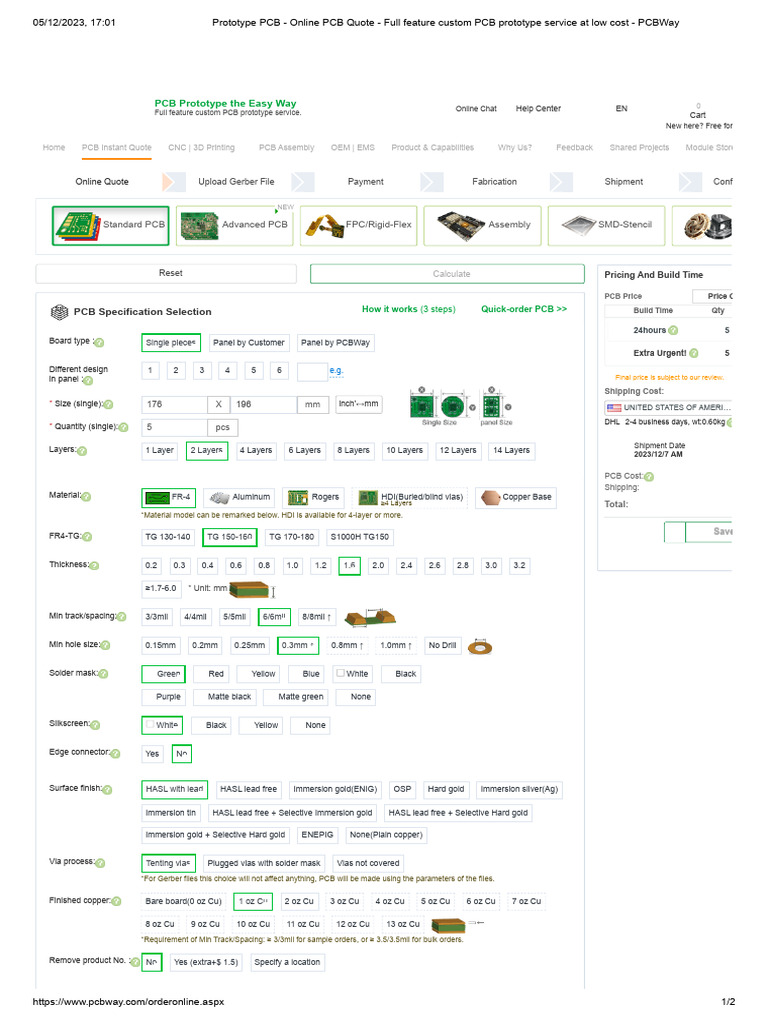Open the FPC/Rigid-Flex tab

(359, 225)
